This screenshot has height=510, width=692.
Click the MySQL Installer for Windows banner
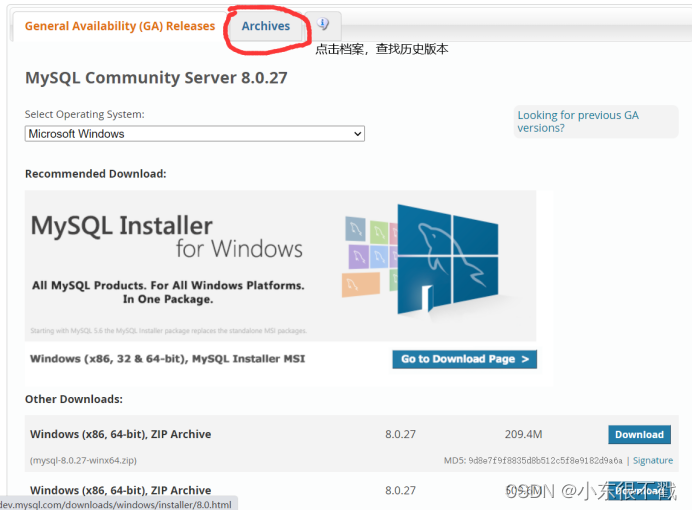point(281,266)
